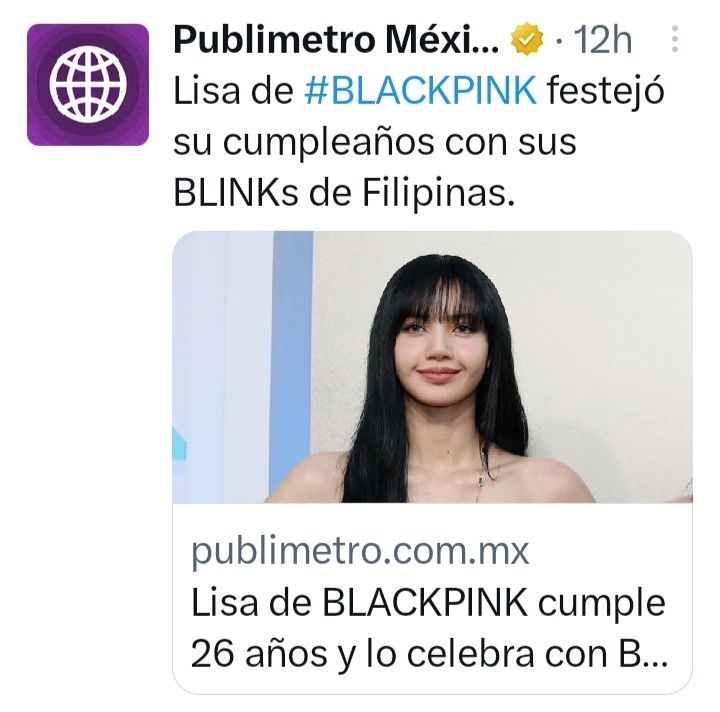Open the tweet via the 'su cumpleaños con sus' line
720x712 pixels.
pyautogui.click(x=375, y=142)
